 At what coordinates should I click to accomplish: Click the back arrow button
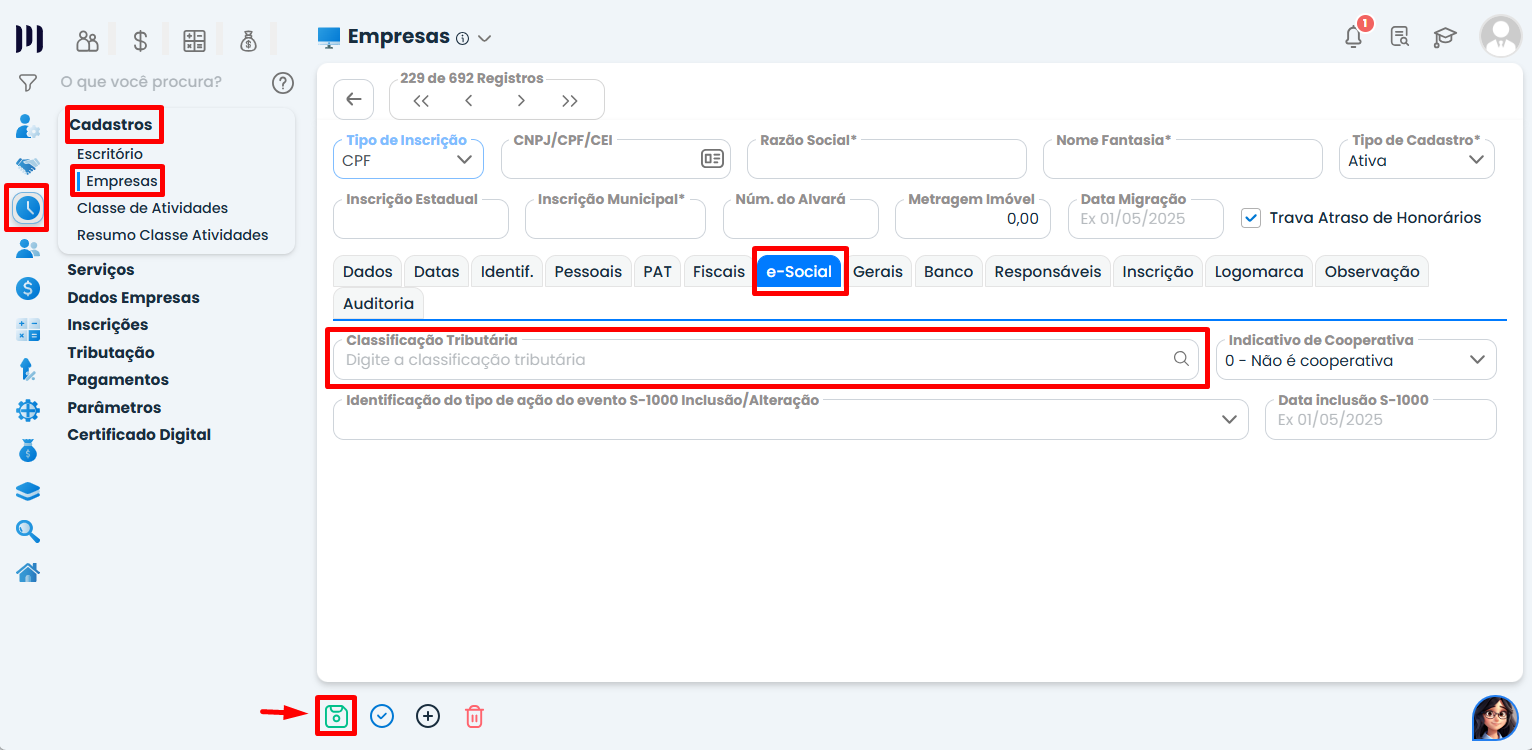[353, 99]
